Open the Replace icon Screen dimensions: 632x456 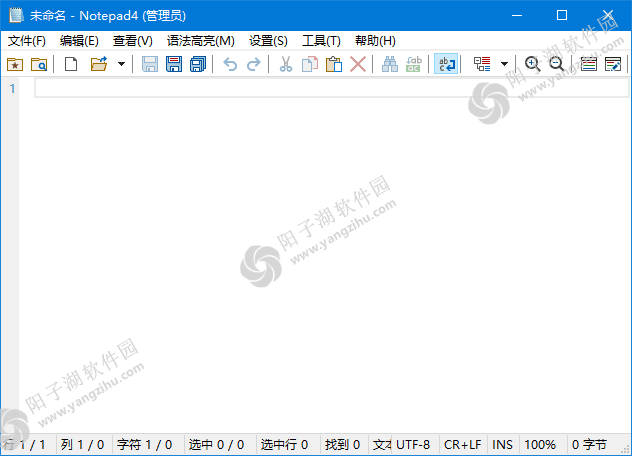pos(414,64)
